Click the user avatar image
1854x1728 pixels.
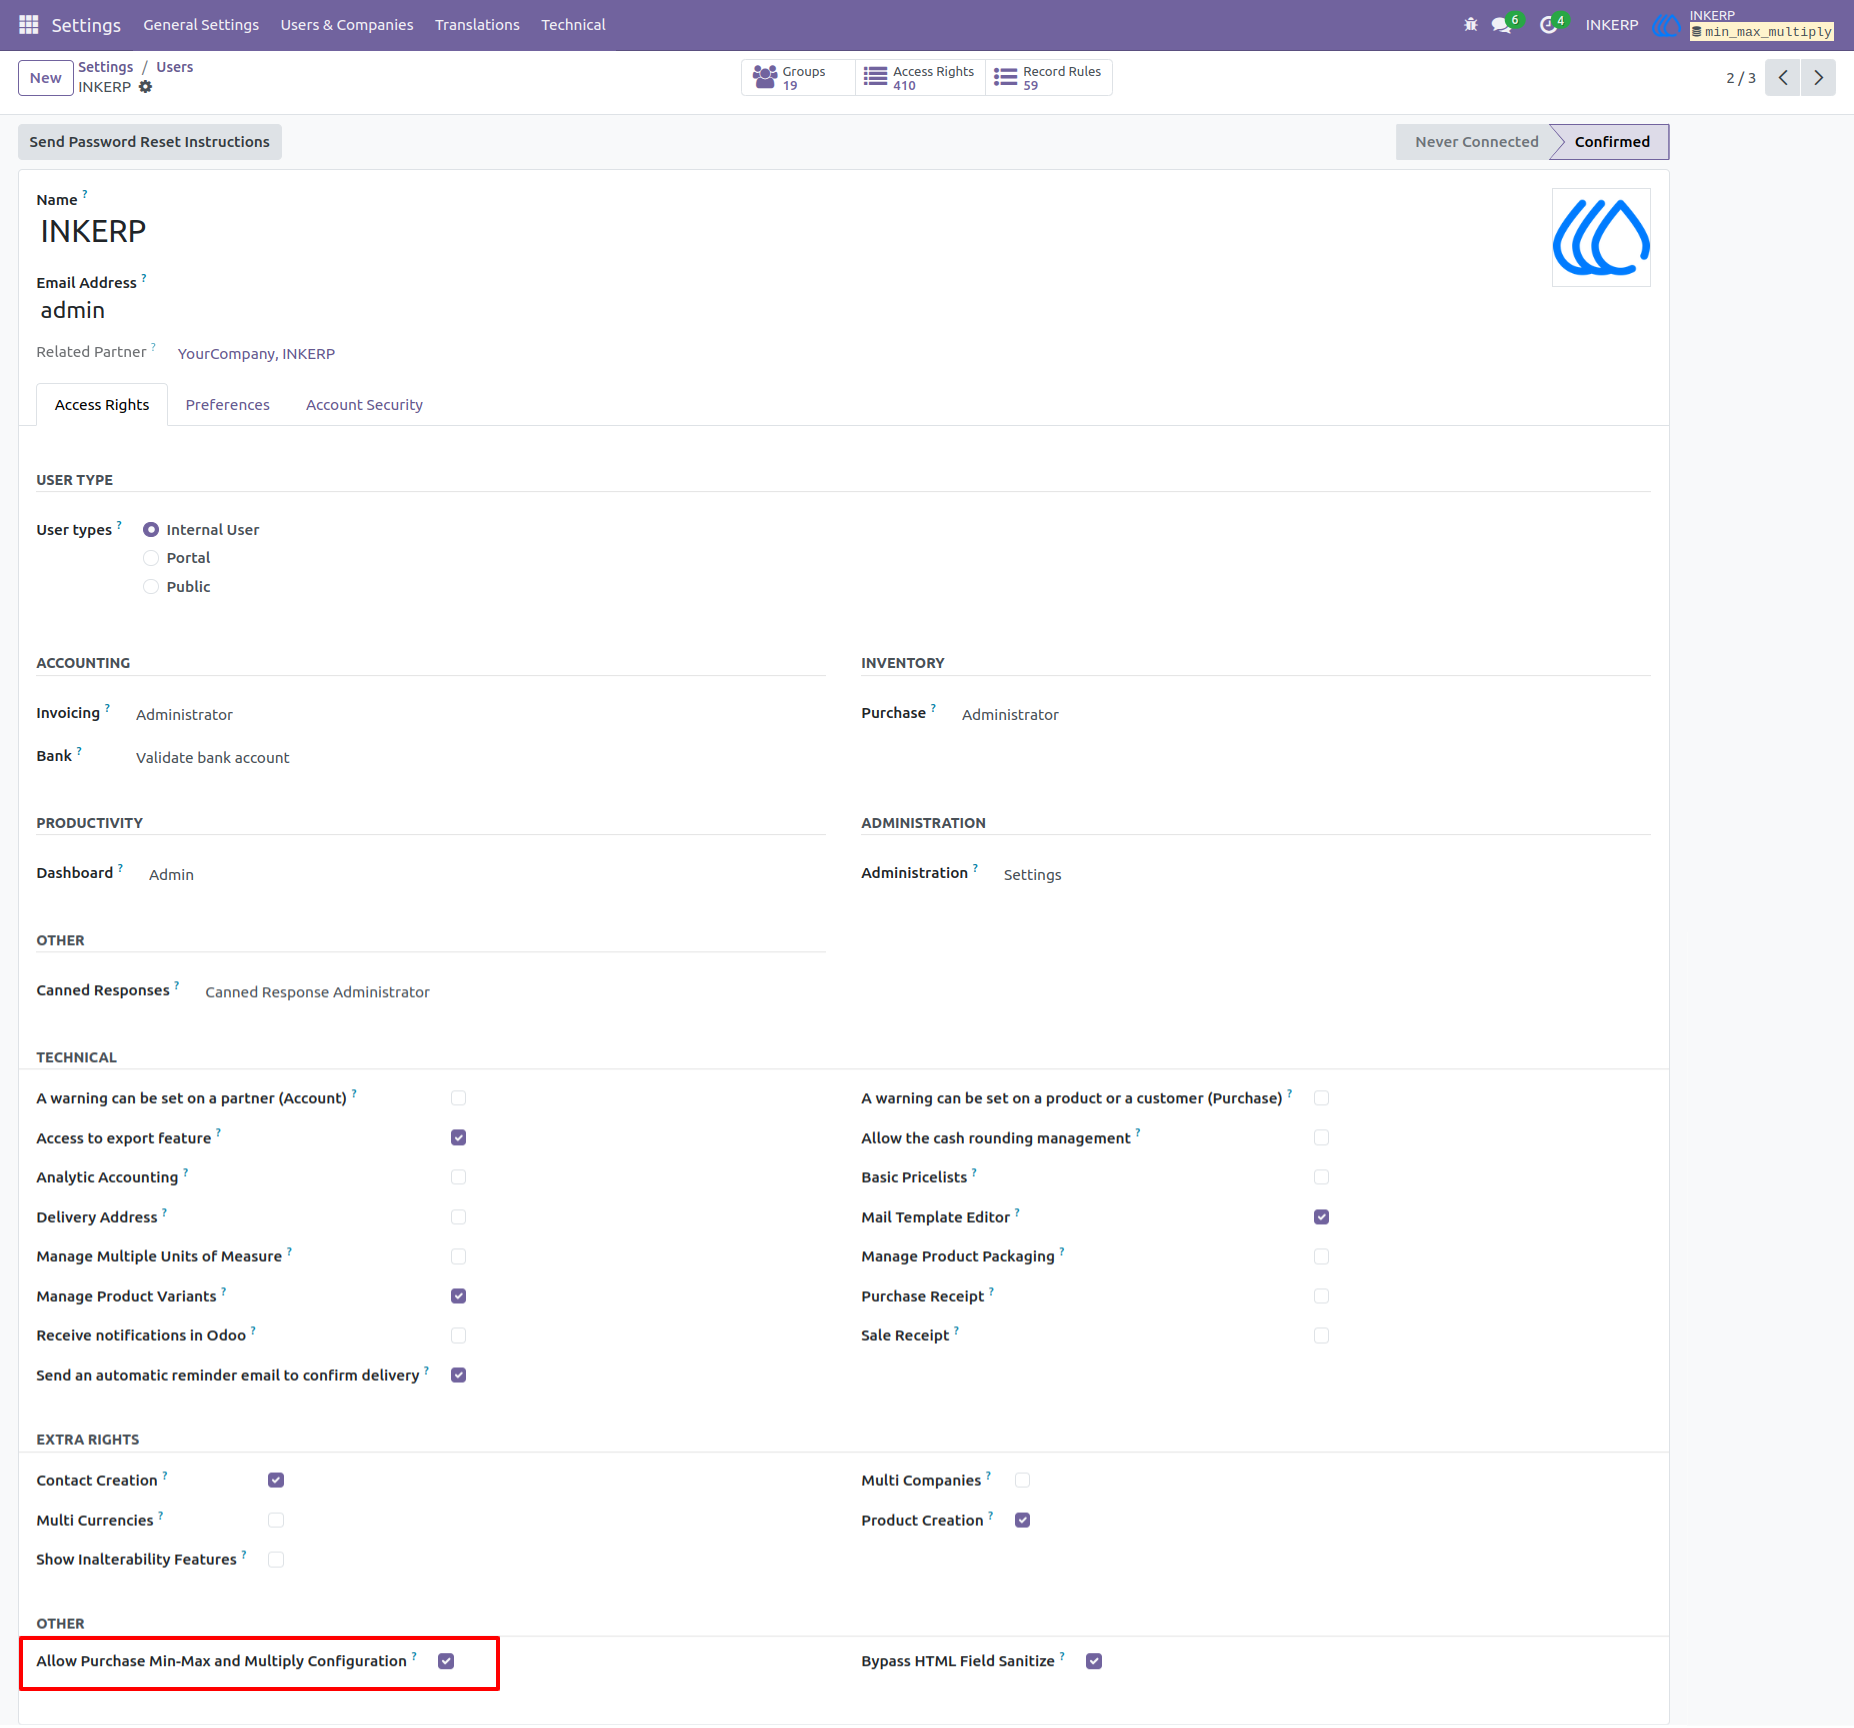(x=1601, y=238)
